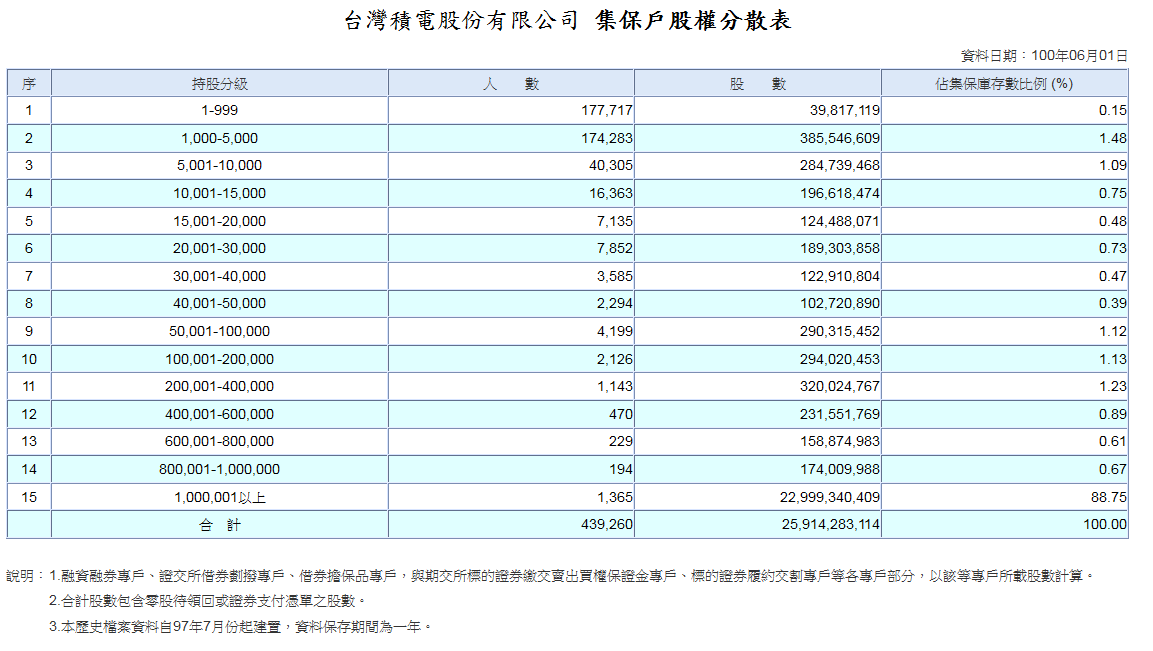
Task: Click share count 158,874,983
Action: [840, 442]
